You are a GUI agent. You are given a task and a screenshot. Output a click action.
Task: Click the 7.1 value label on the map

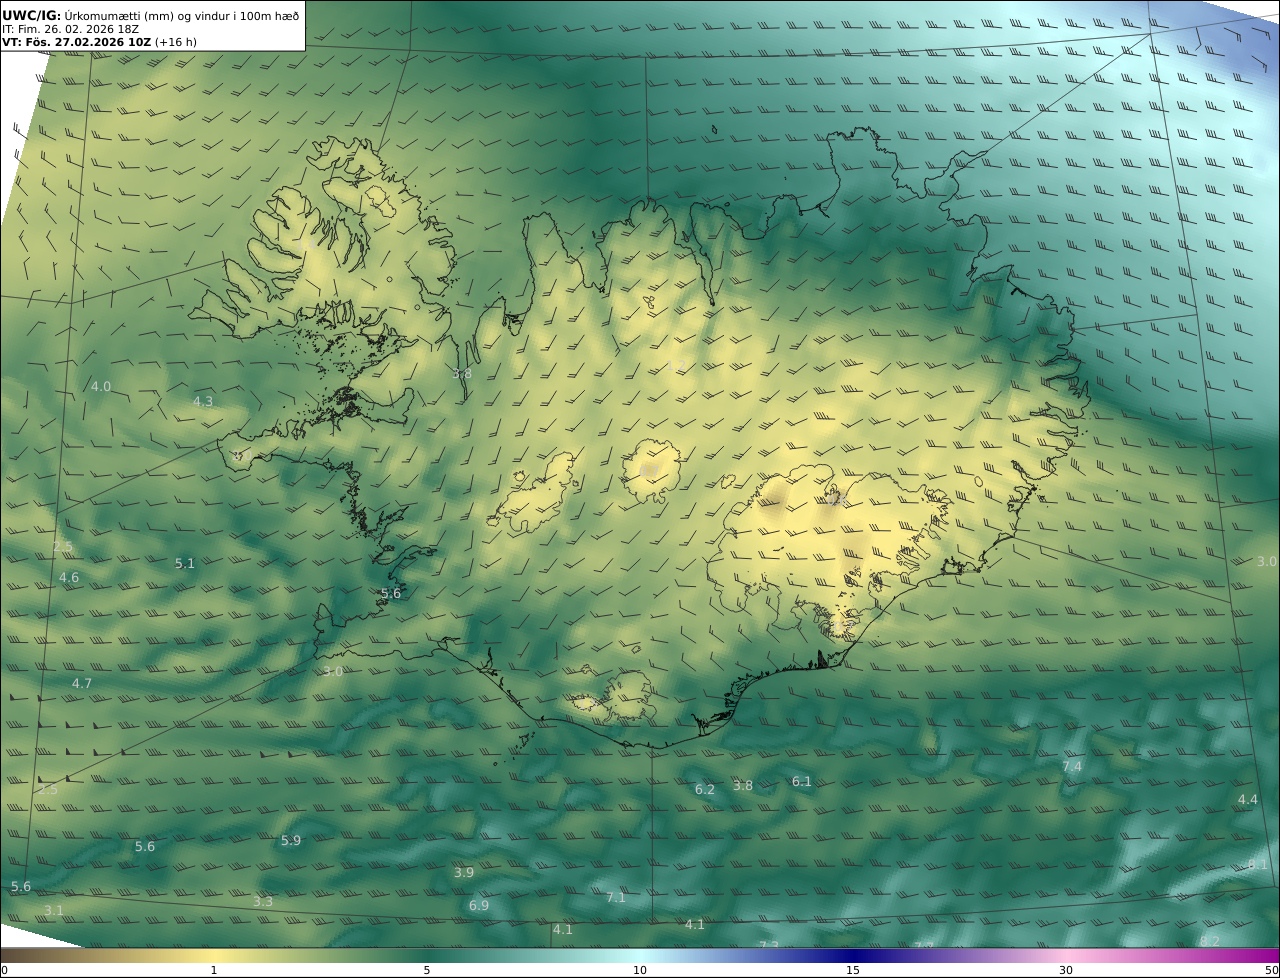coord(616,897)
